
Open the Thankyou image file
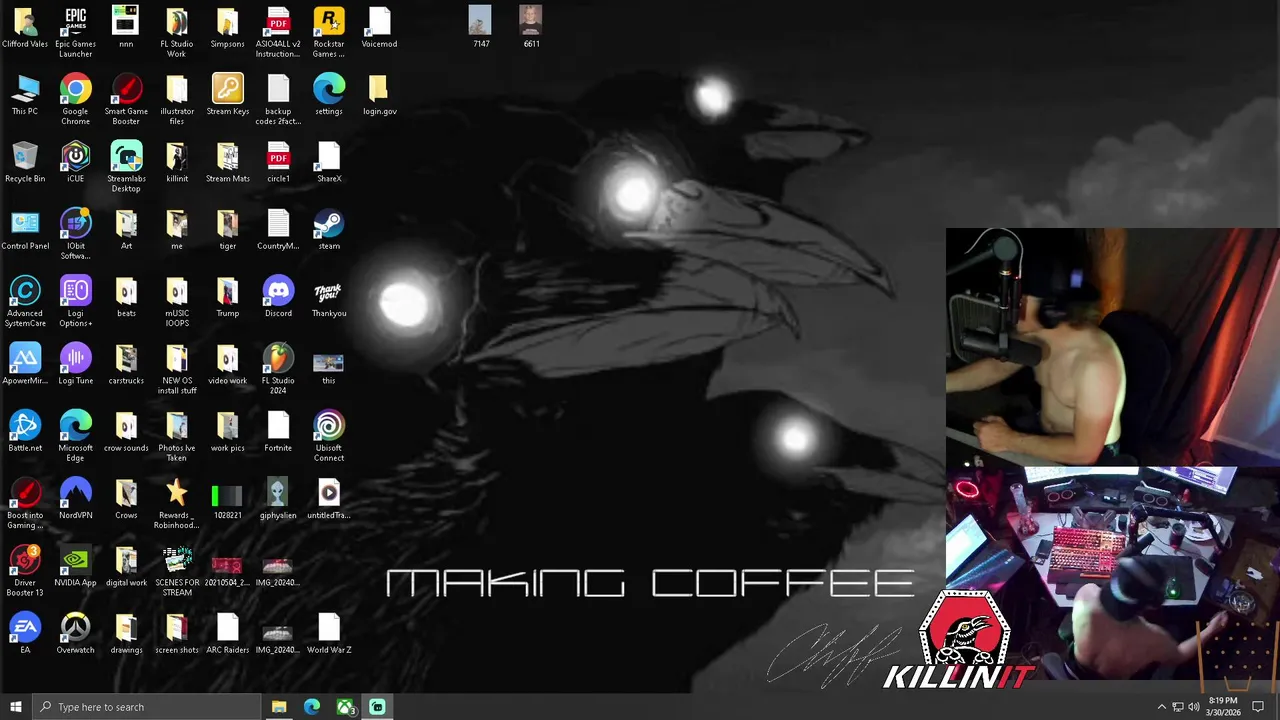pos(329,291)
